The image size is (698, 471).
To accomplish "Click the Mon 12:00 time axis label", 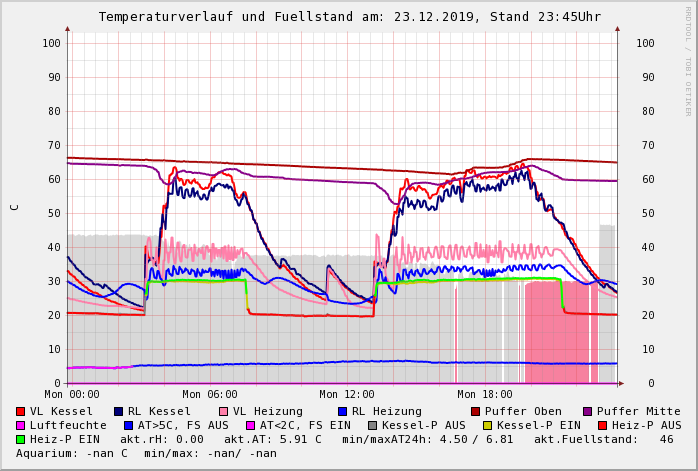I will [347, 395].
